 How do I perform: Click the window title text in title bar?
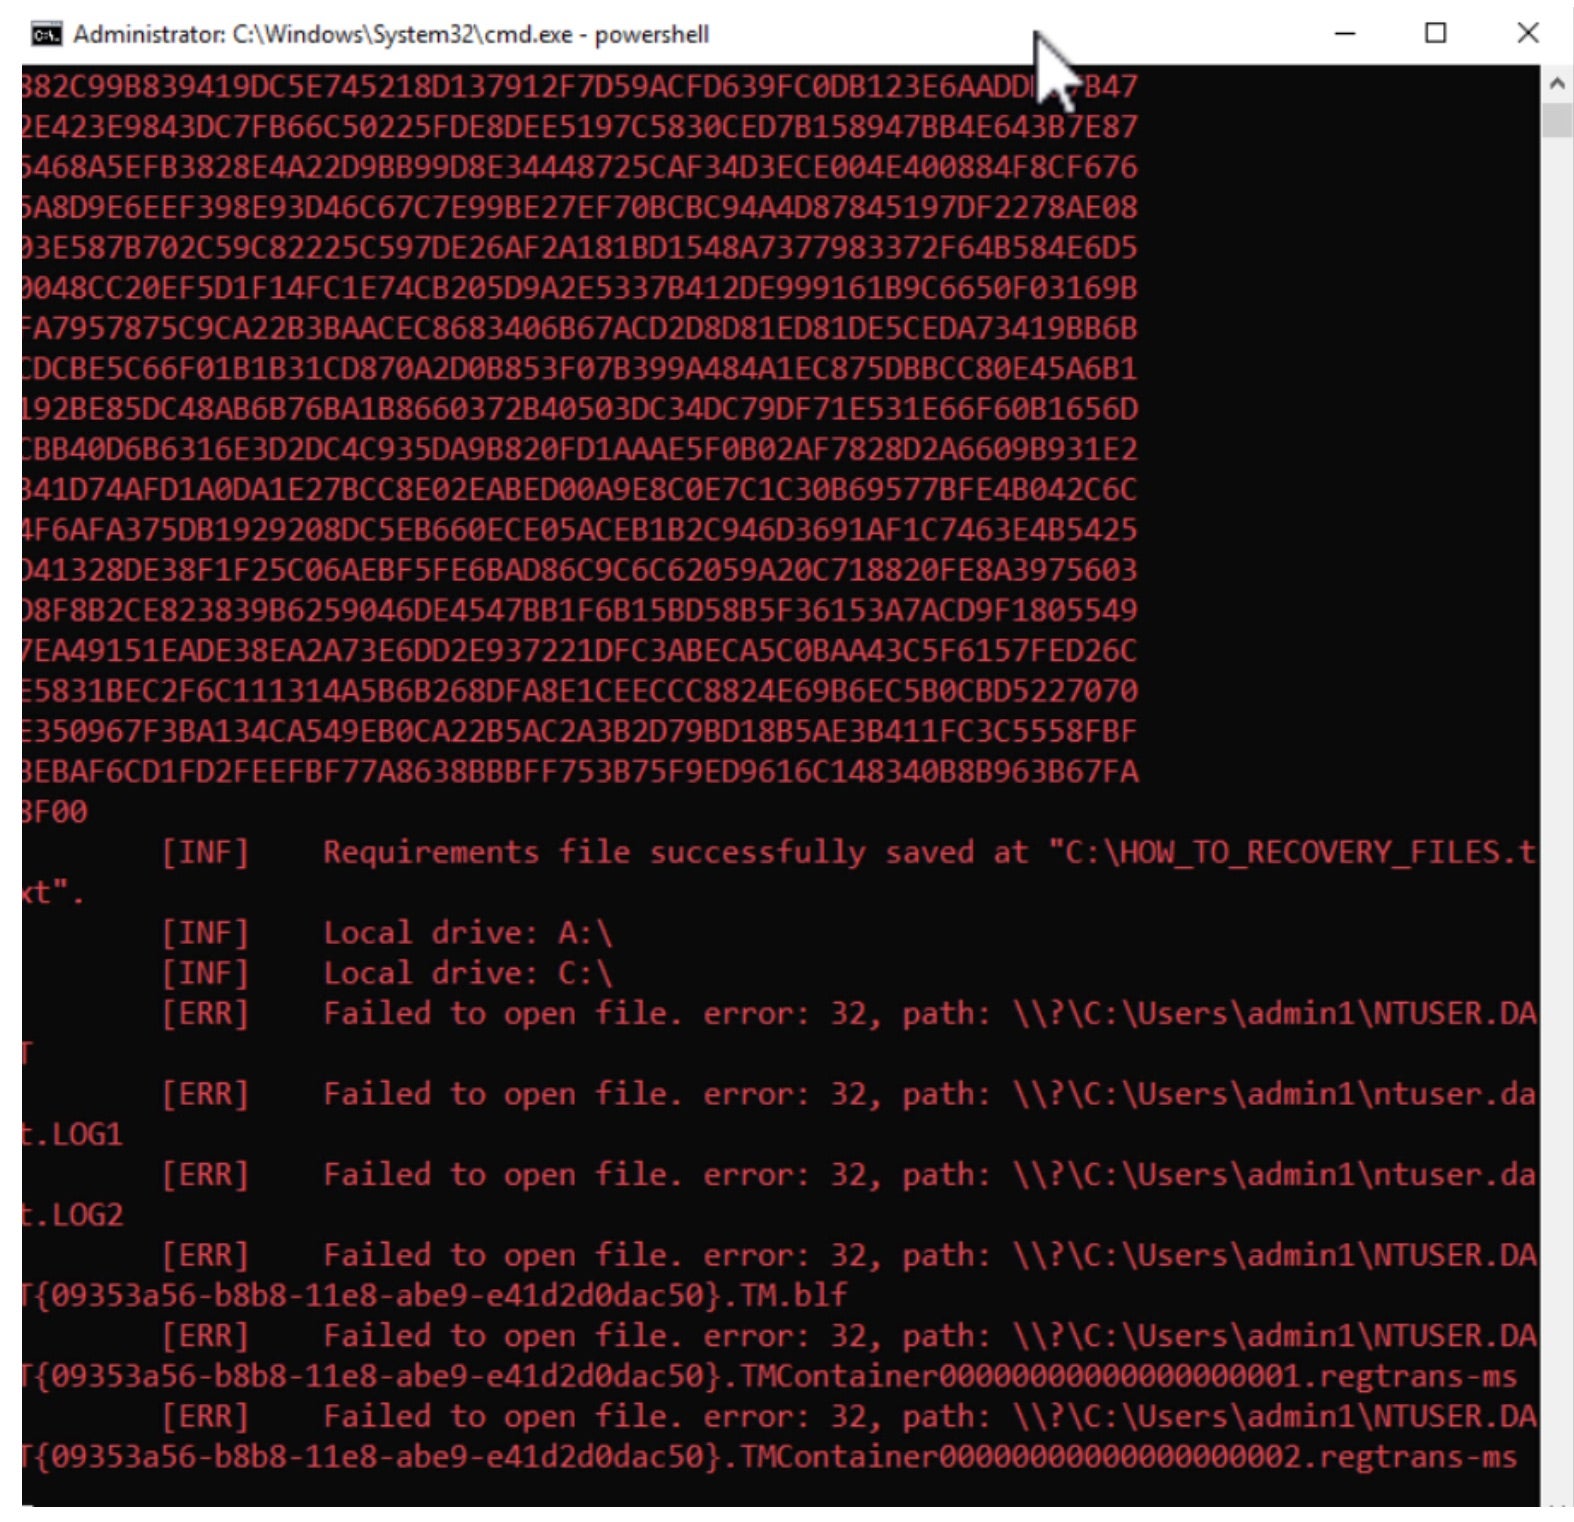[x=390, y=34]
